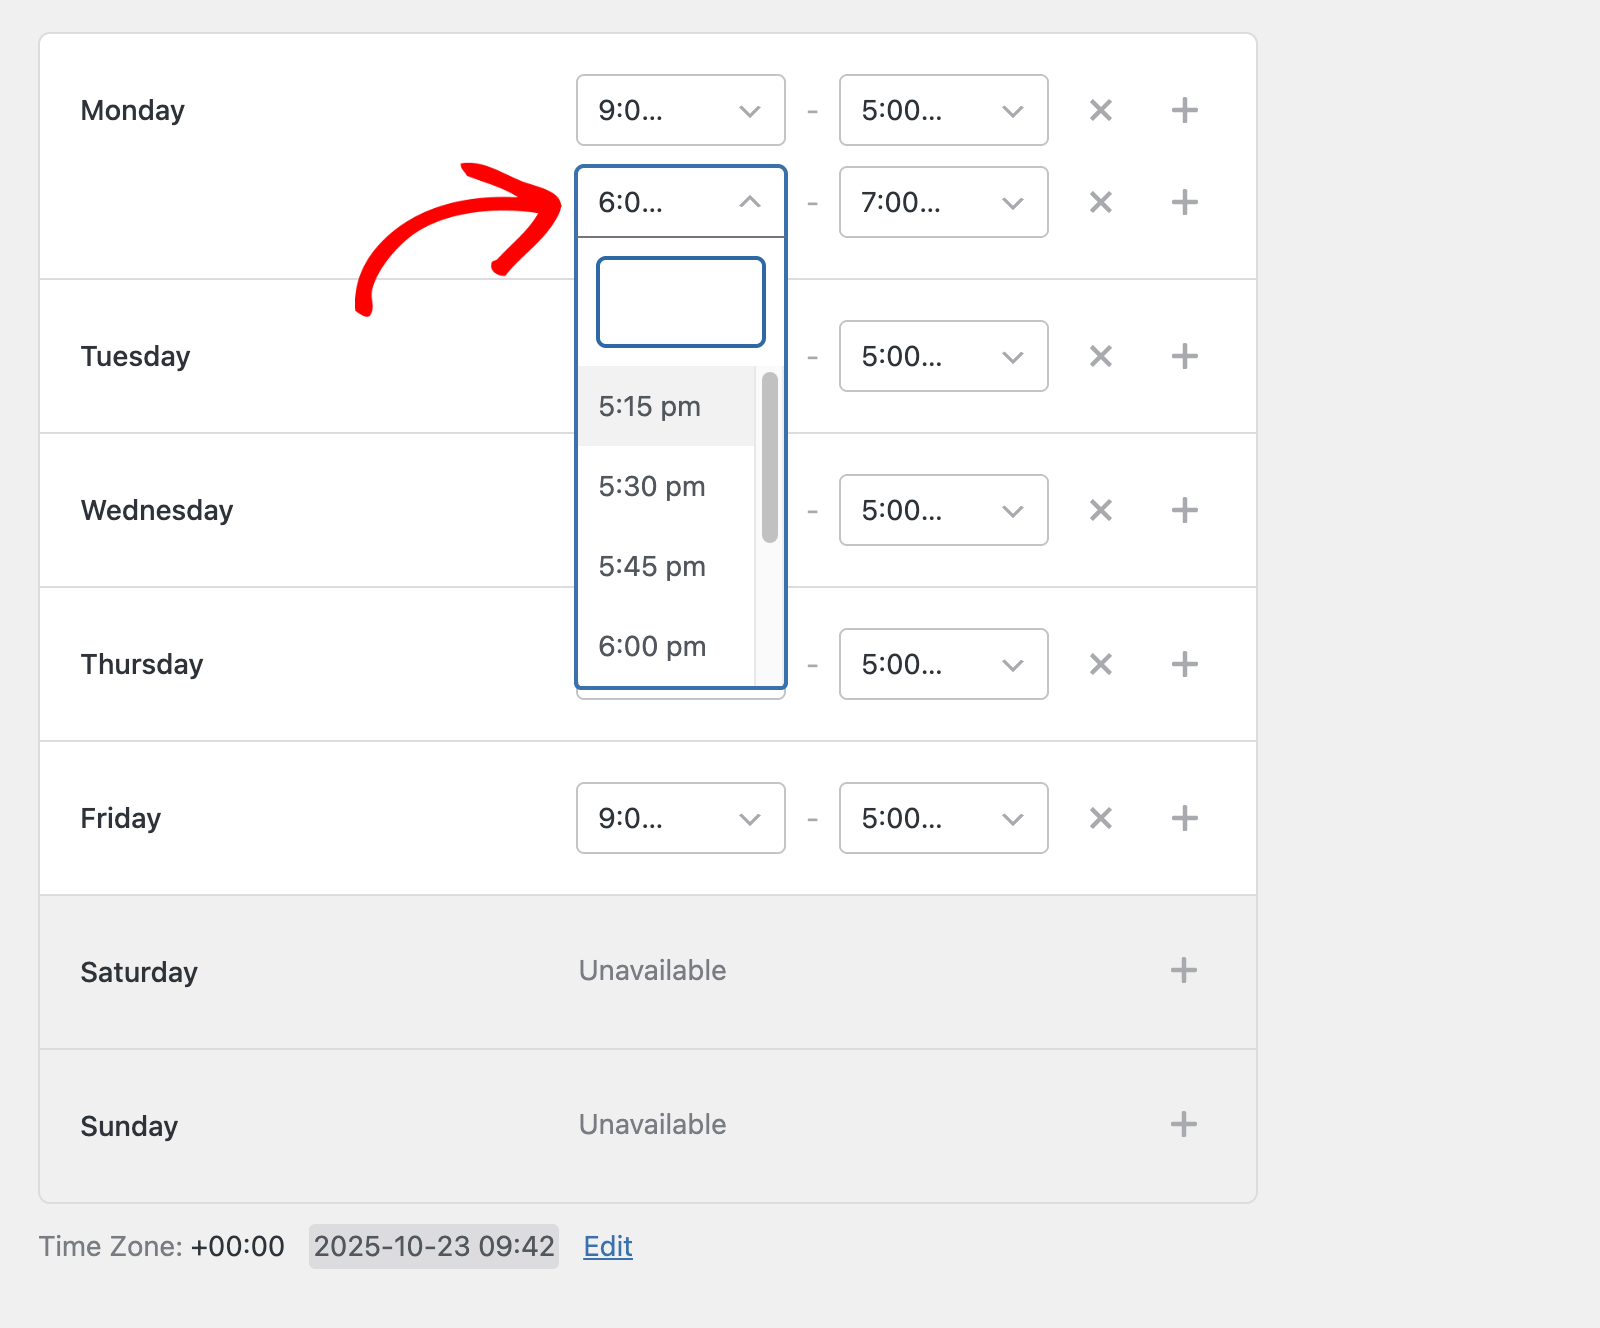Remove Wednesday's time range
The width and height of the screenshot is (1600, 1328).
click(1100, 510)
